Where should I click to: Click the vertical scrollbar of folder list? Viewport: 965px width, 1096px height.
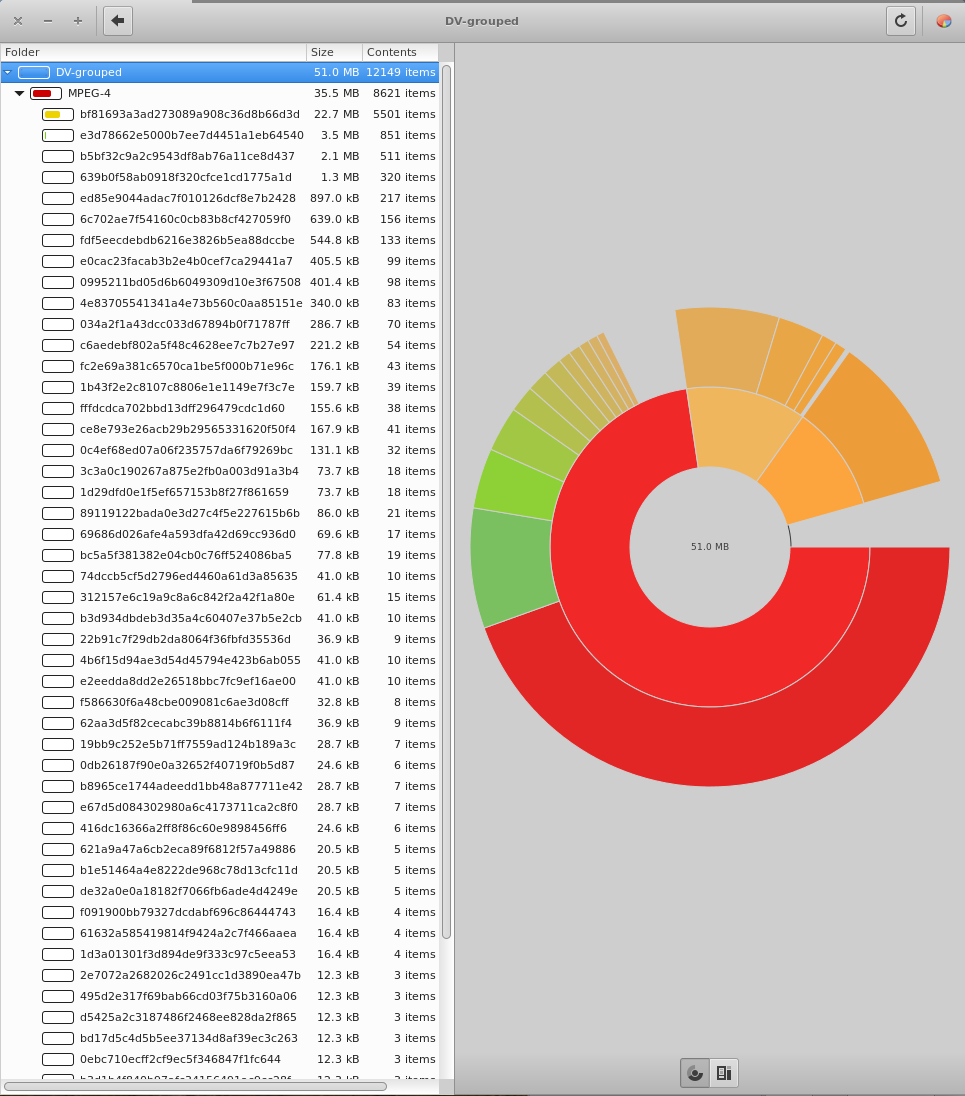446,500
